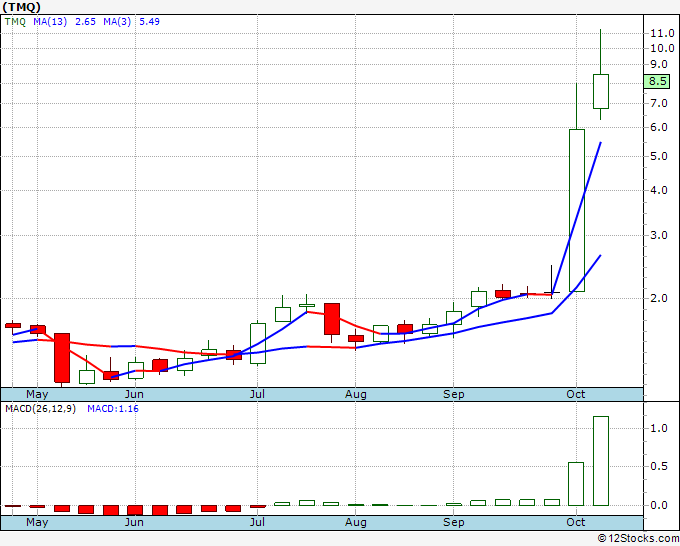This screenshot has width=680, height=546.
Task: Click the 6.0 price axis label
Action: pyautogui.click(x=659, y=128)
